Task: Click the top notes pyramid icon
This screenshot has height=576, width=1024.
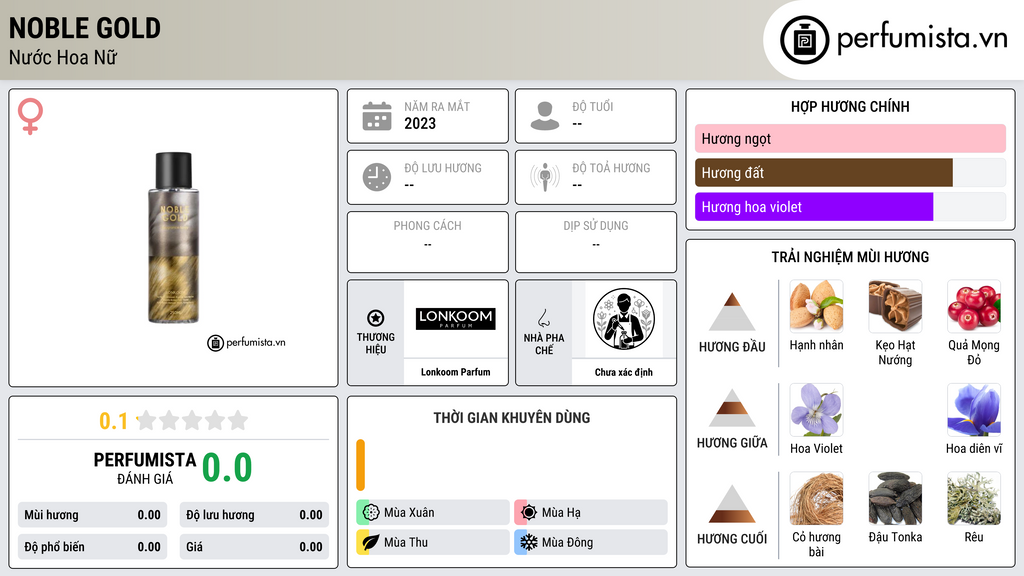Action: click(x=732, y=312)
